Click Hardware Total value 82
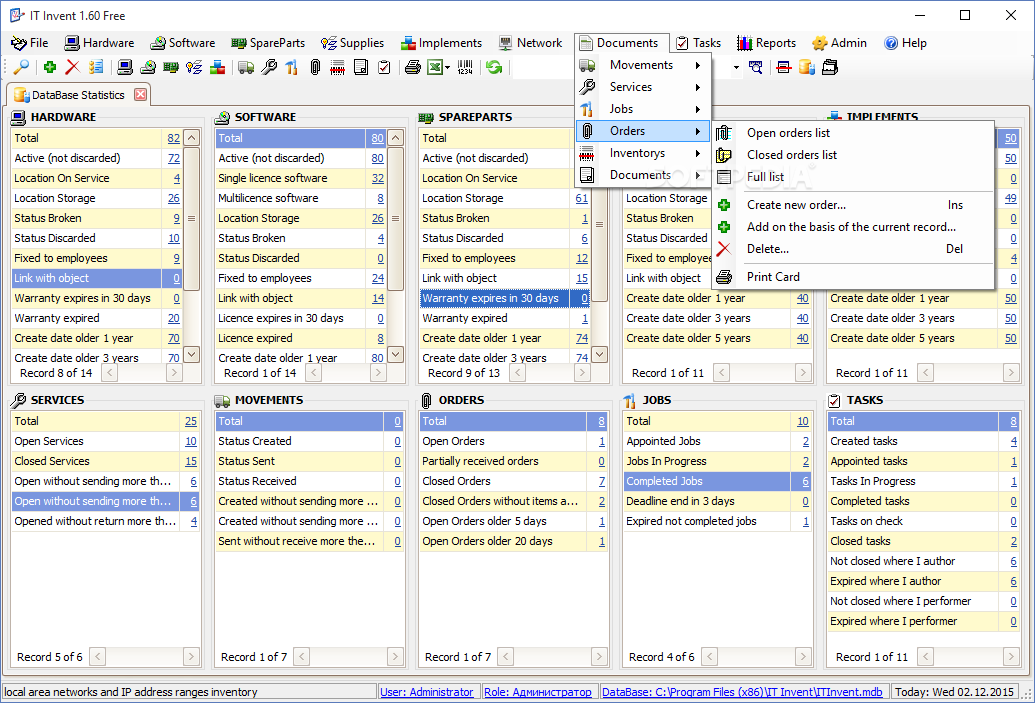This screenshot has width=1035, height=703. tap(173, 138)
